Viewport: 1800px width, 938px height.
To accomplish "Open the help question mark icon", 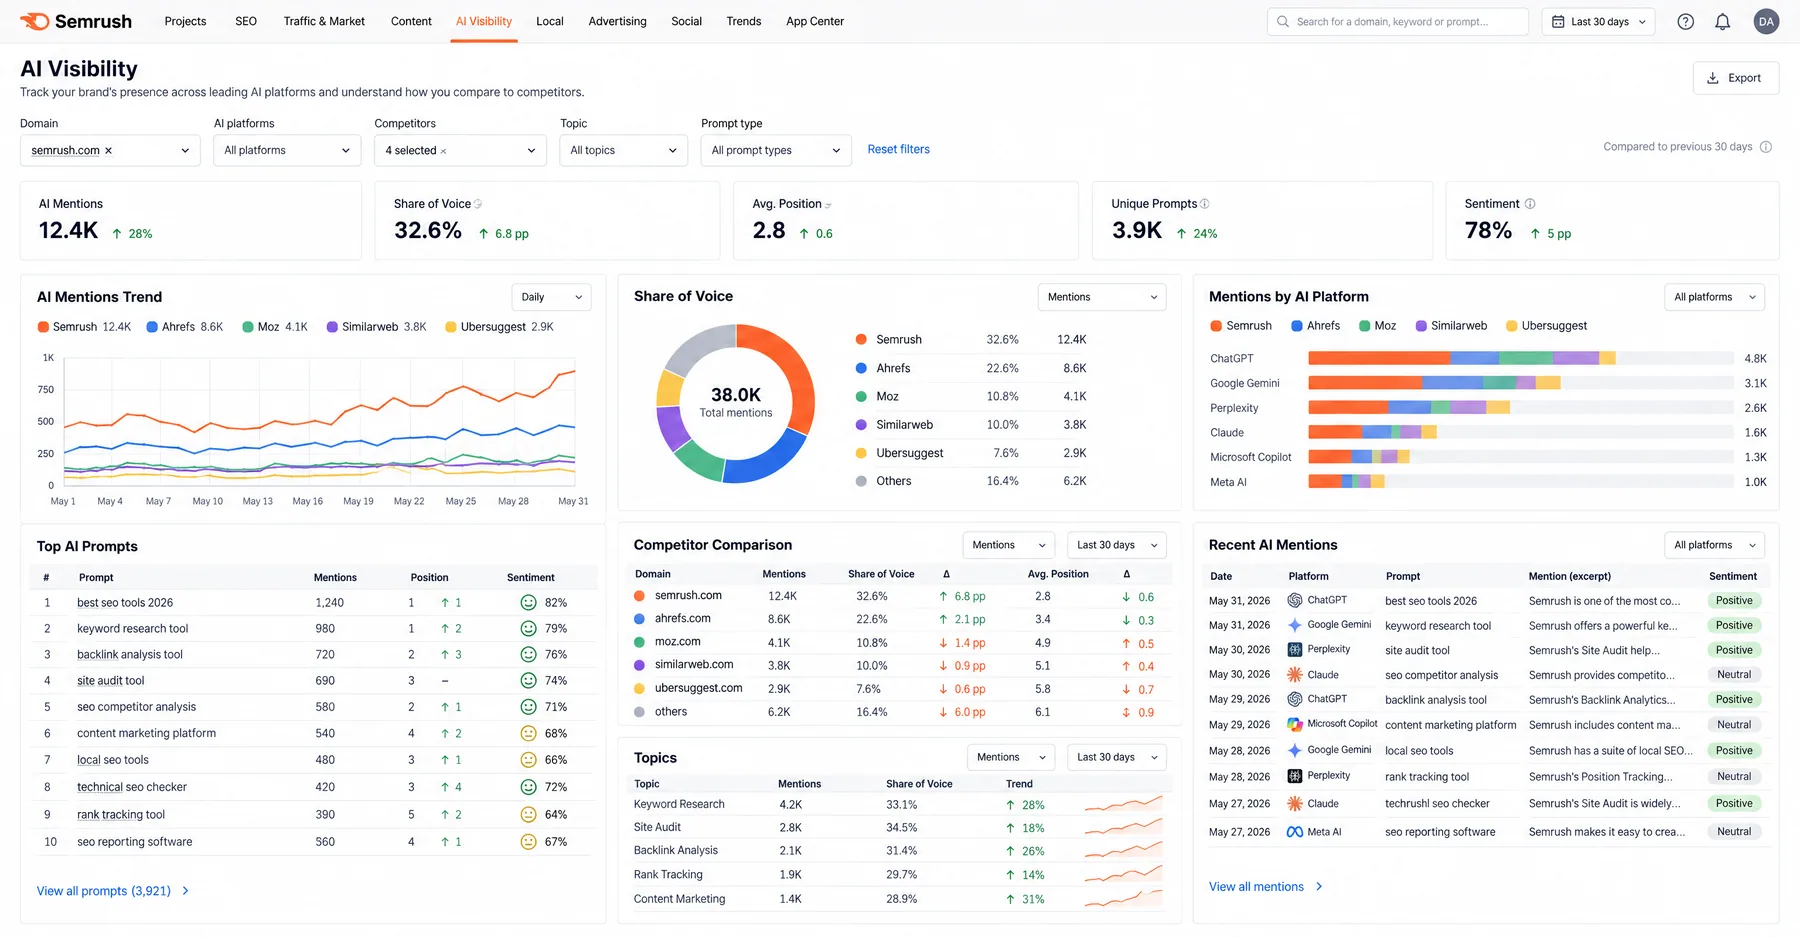I will click(x=1686, y=21).
